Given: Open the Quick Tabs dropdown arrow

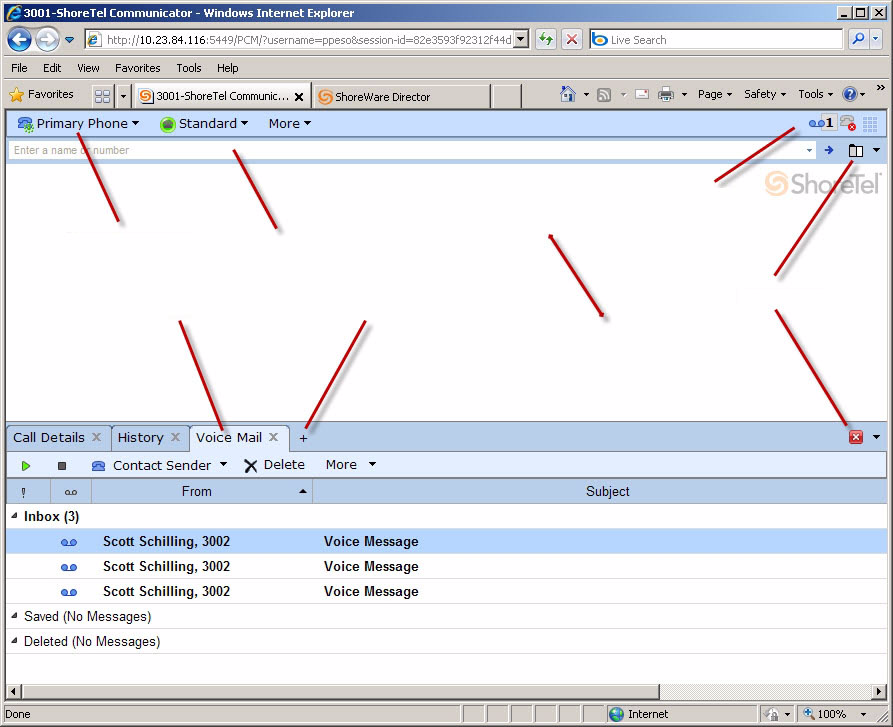Looking at the screenshot, I should tap(123, 96).
